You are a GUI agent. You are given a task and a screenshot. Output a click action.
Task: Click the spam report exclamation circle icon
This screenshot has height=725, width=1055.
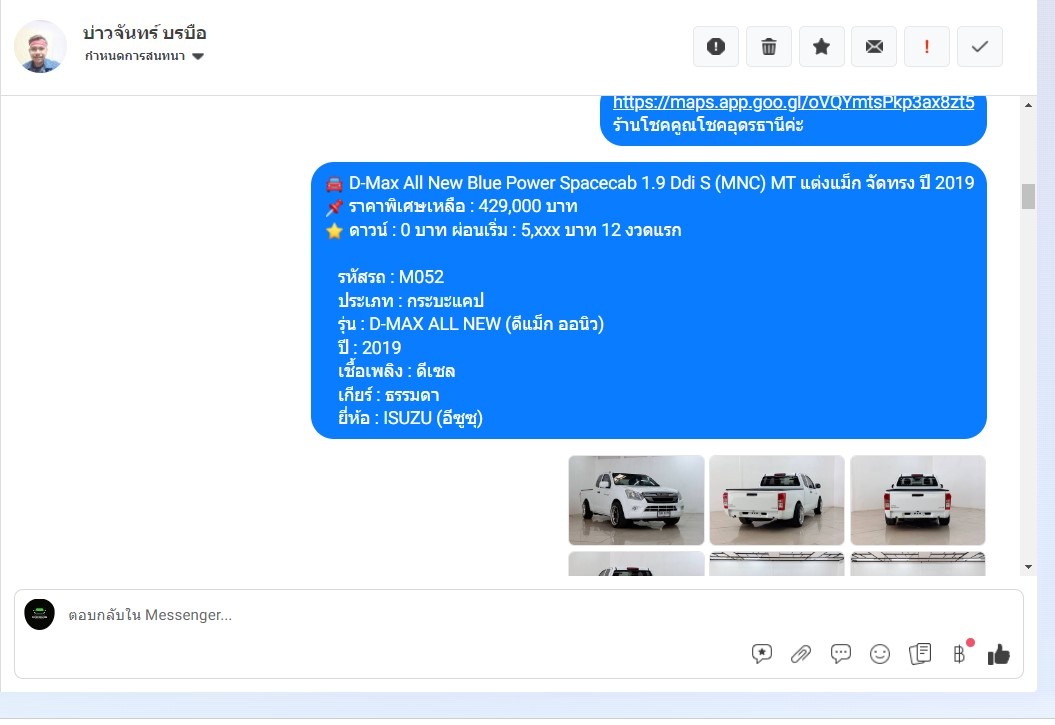(x=716, y=46)
